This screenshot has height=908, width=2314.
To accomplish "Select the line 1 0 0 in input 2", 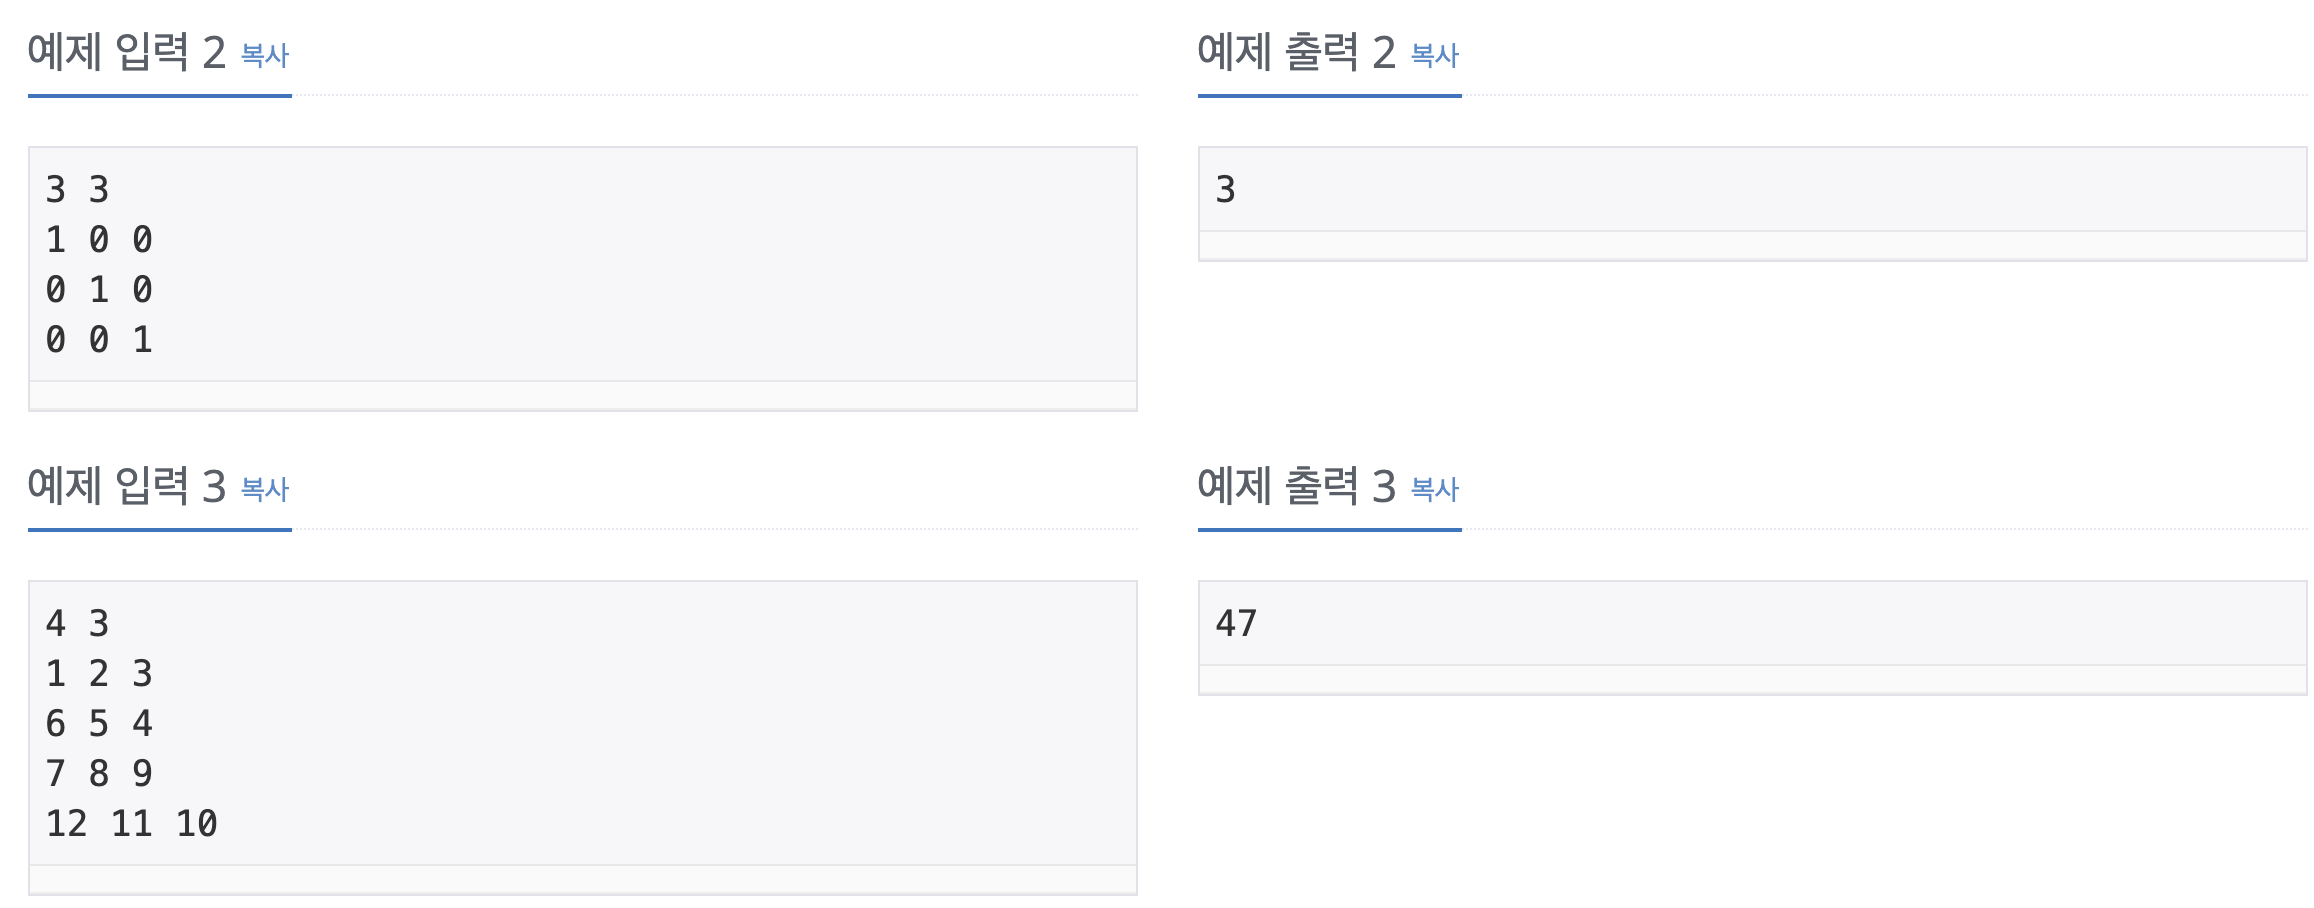I will click(x=97, y=240).
